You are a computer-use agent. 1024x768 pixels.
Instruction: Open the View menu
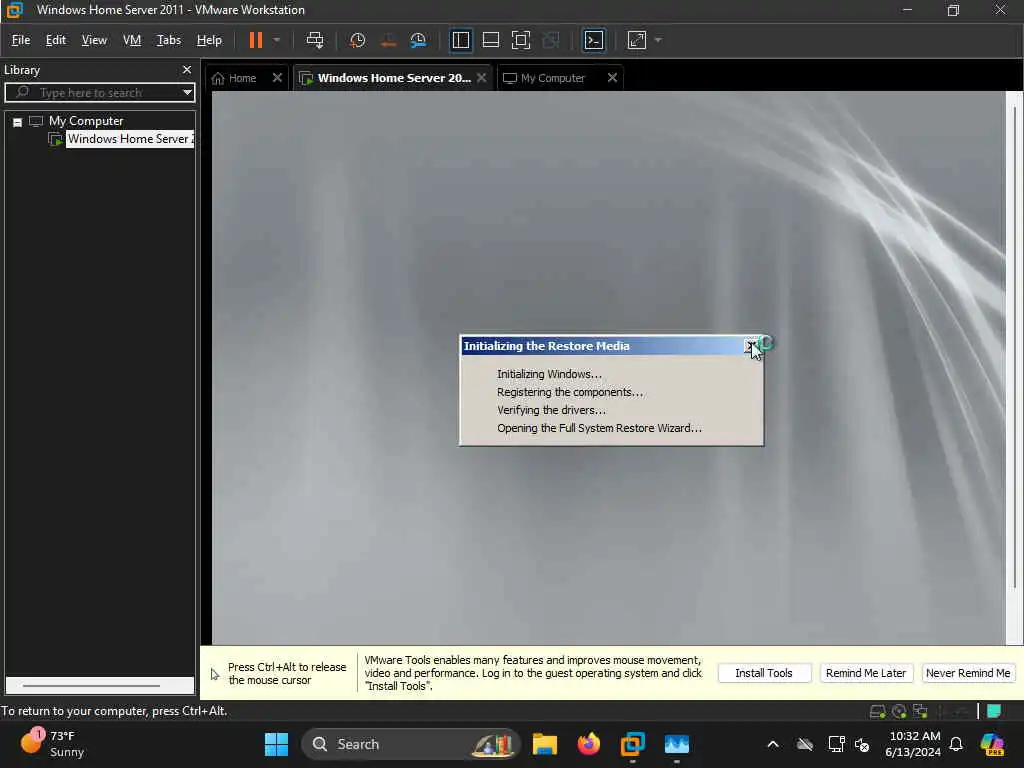click(x=94, y=40)
